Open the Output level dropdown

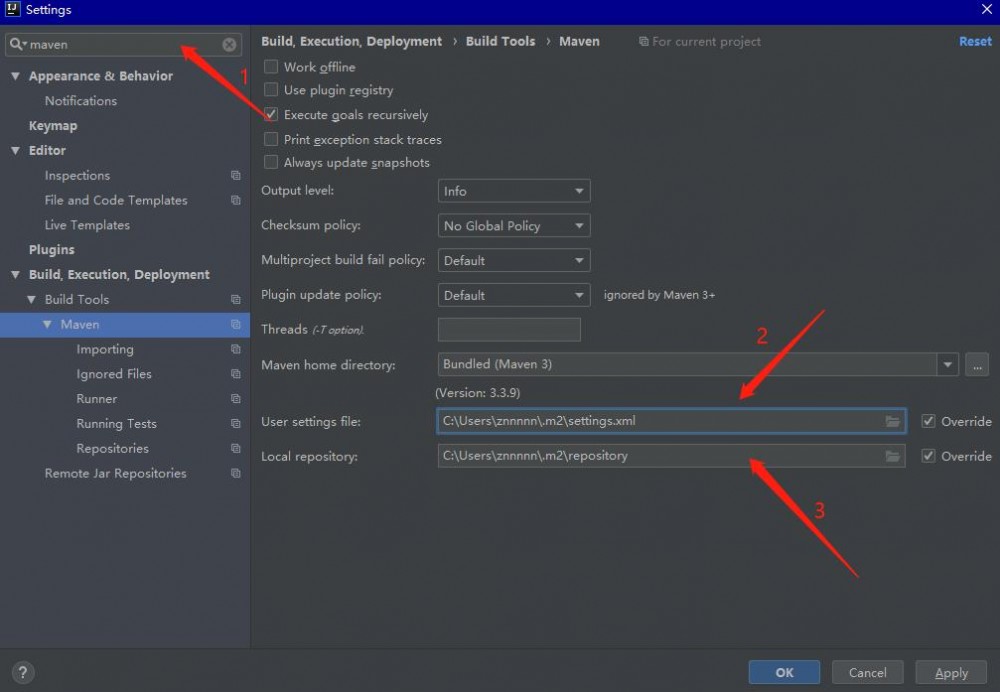514,191
